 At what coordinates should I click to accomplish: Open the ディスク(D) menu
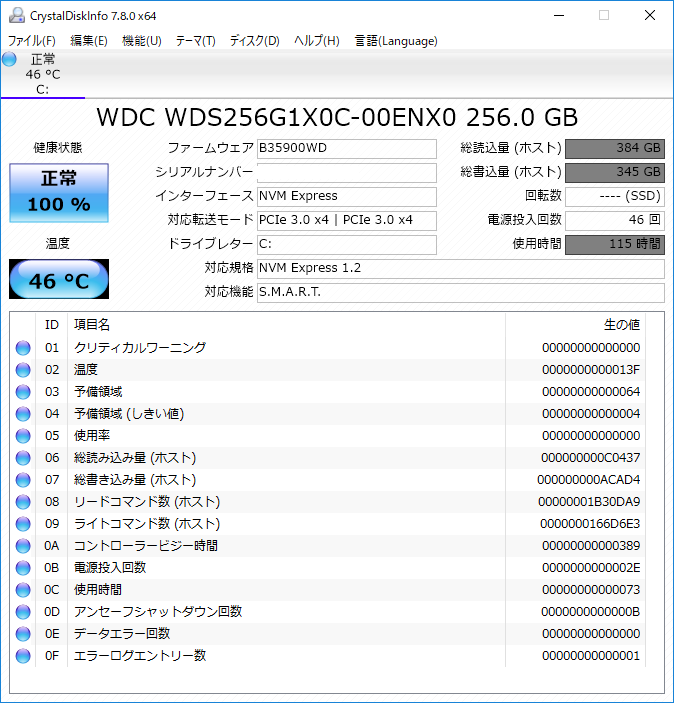255,41
